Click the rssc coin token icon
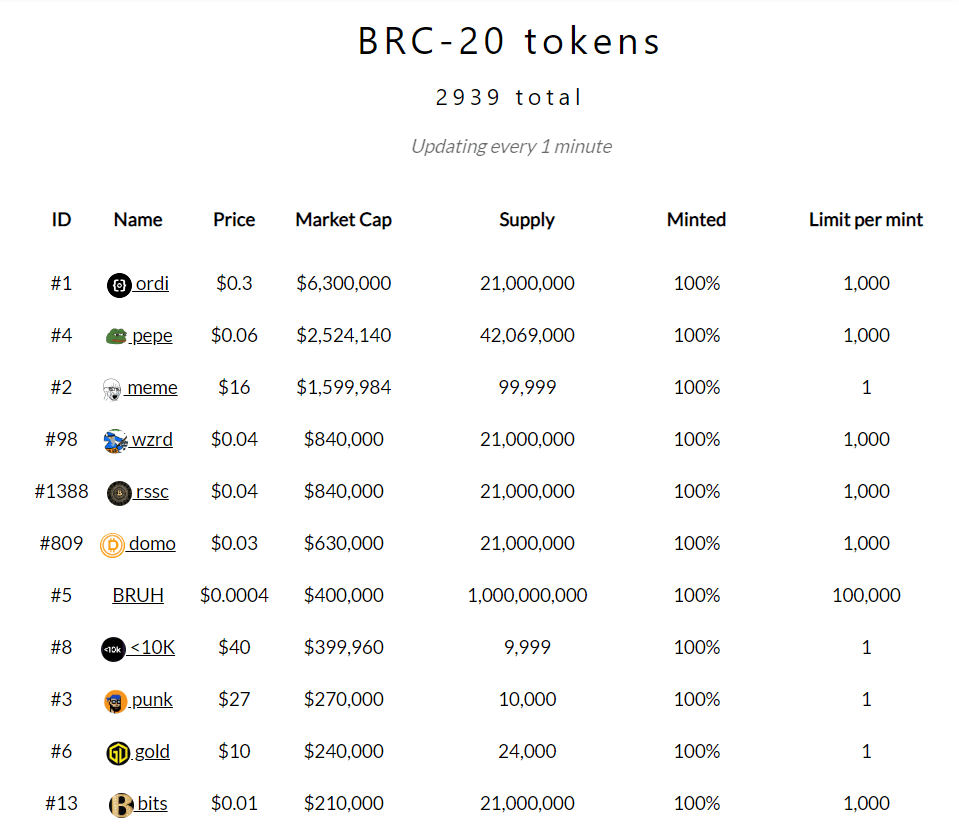 click(x=119, y=492)
